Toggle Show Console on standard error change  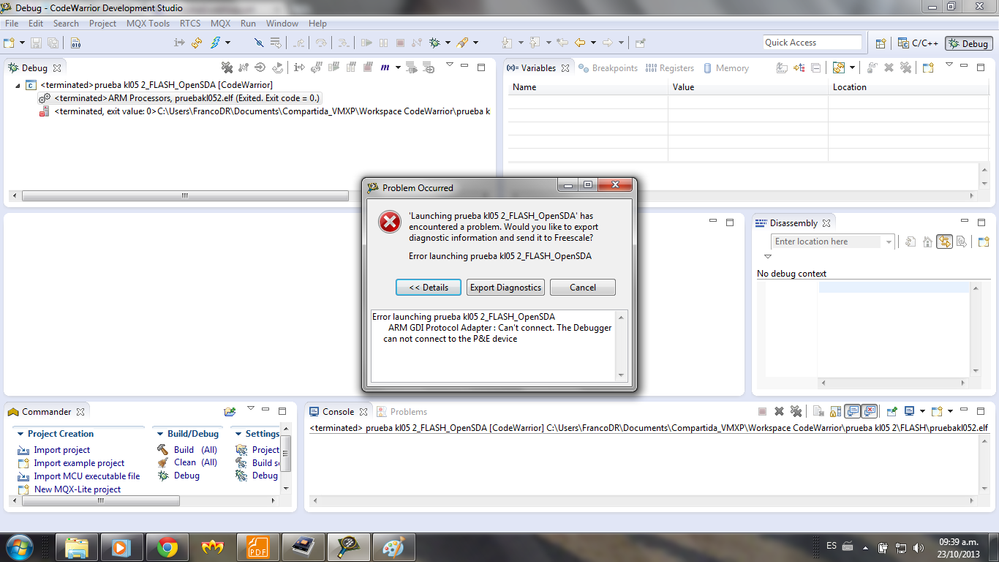coord(870,412)
